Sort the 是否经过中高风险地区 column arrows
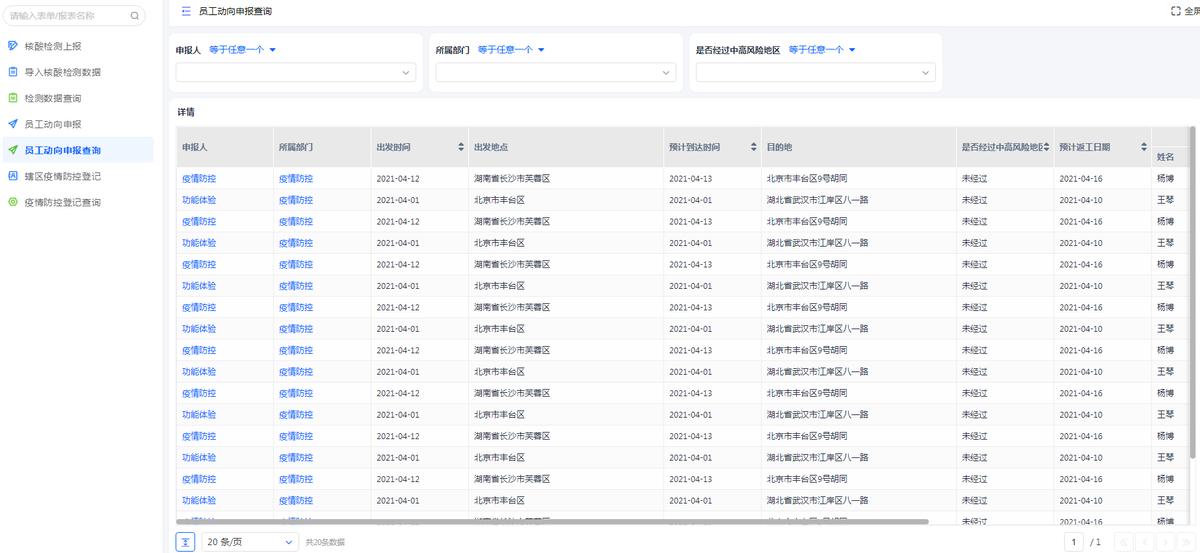Viewport: 1200px width, 553px height. [x=1046, y=147]
